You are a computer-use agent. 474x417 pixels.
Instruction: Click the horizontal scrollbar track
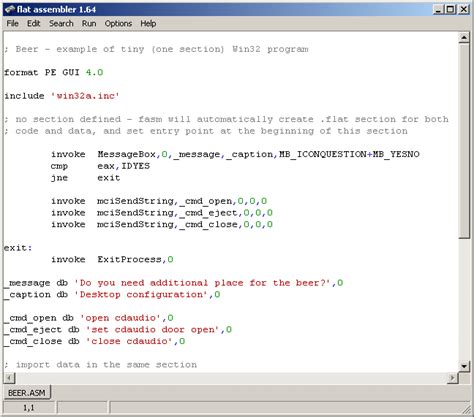[x=231, y=378]
